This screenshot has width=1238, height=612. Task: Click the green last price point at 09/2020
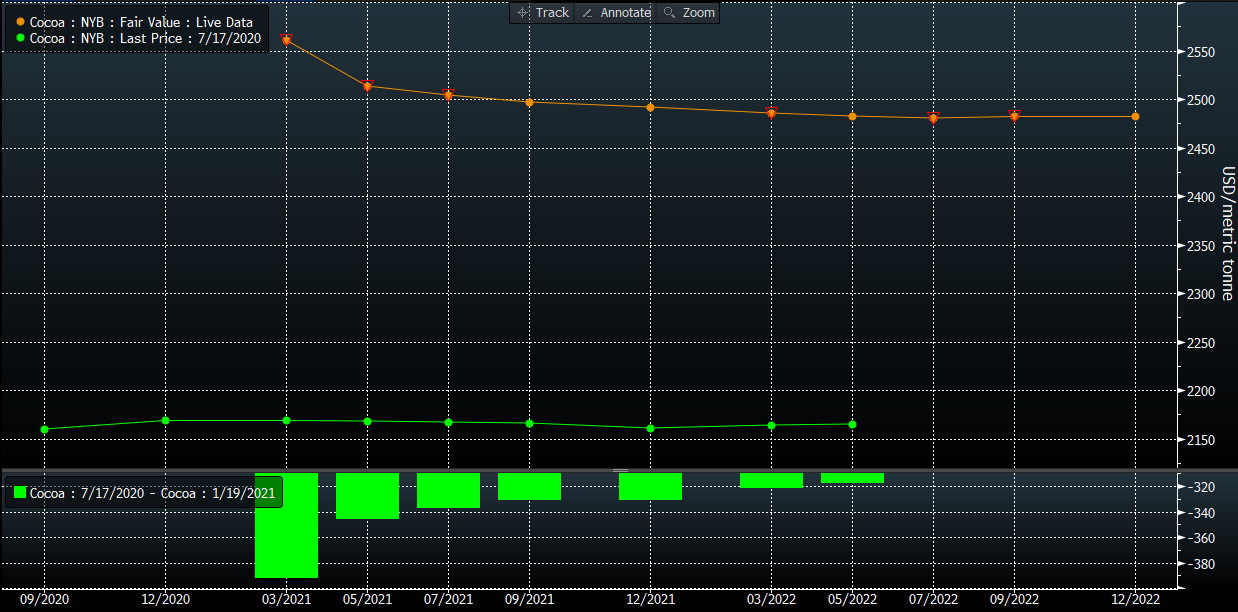(44, 429)
